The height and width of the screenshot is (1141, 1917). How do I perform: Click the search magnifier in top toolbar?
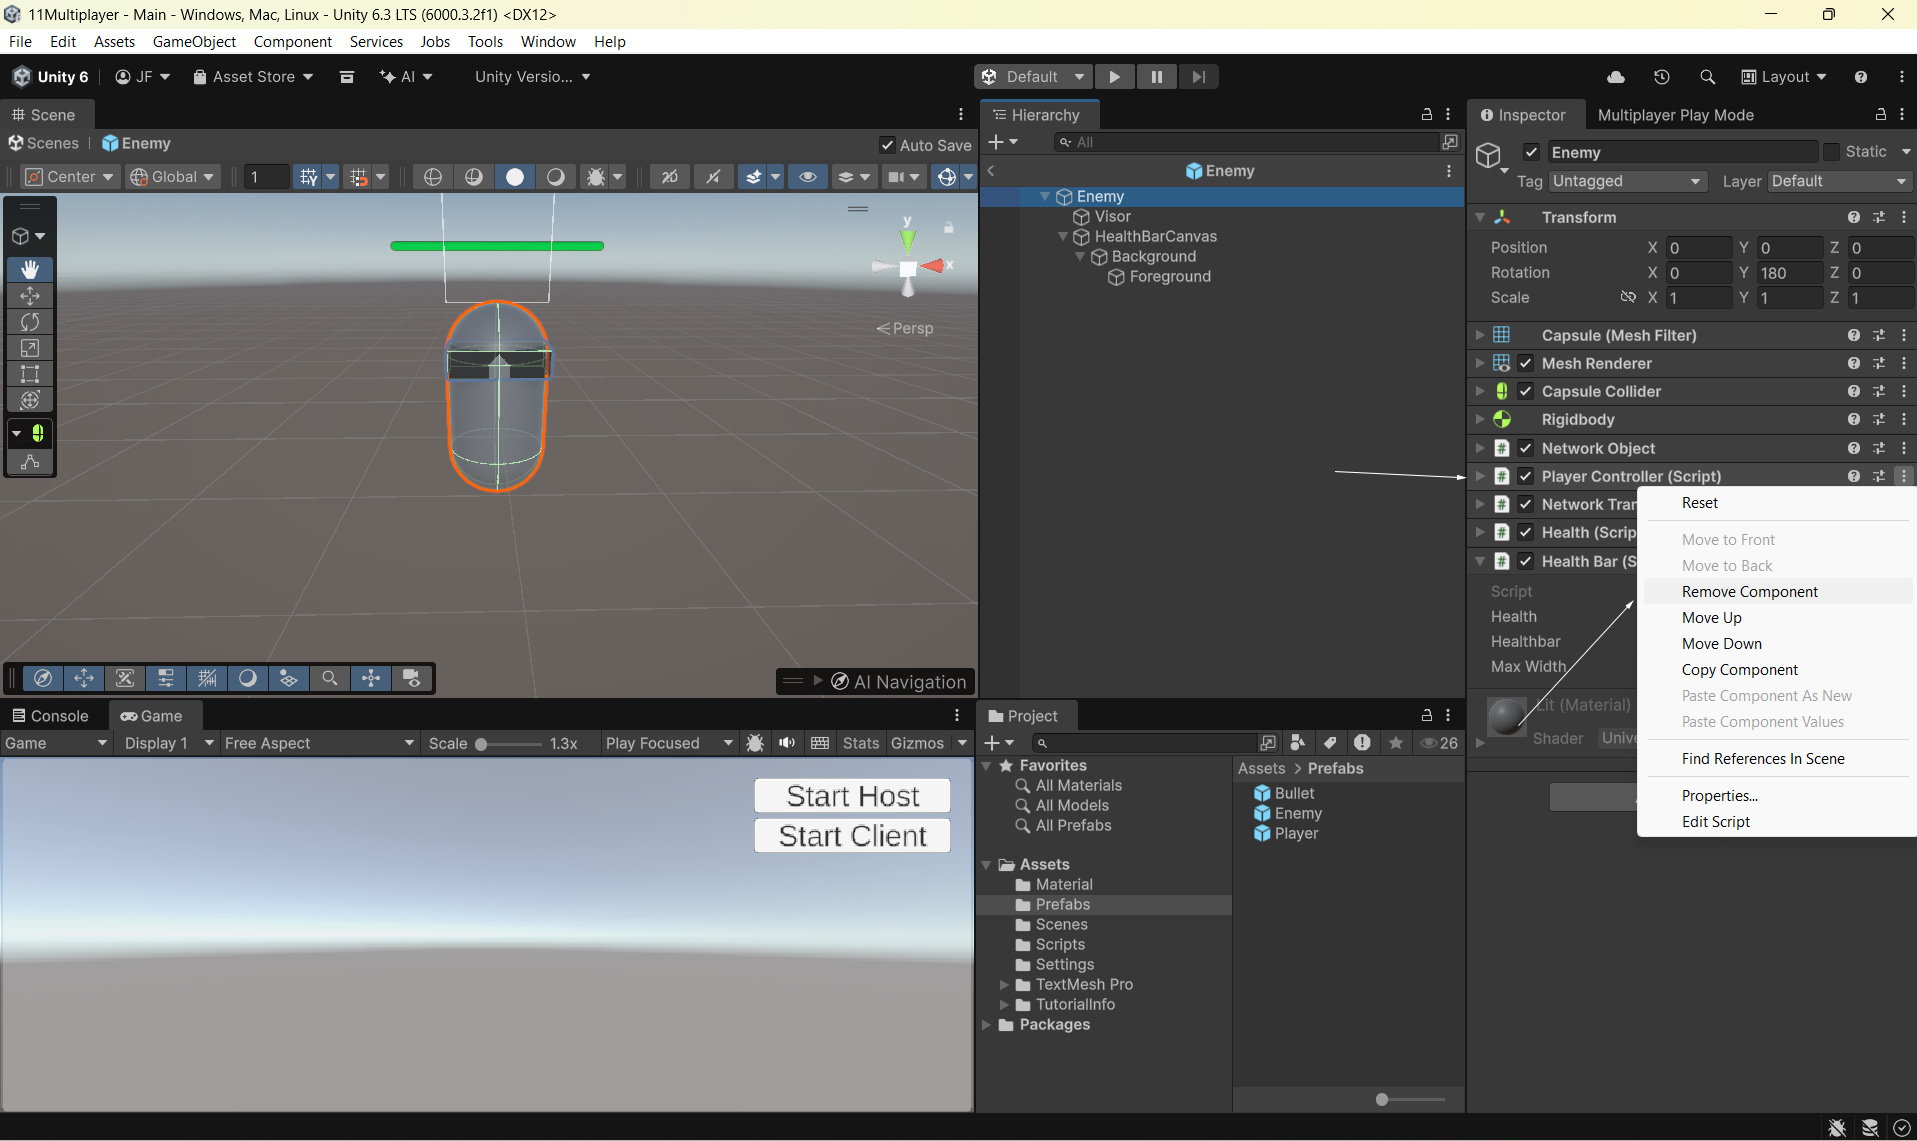[1707, 77]
